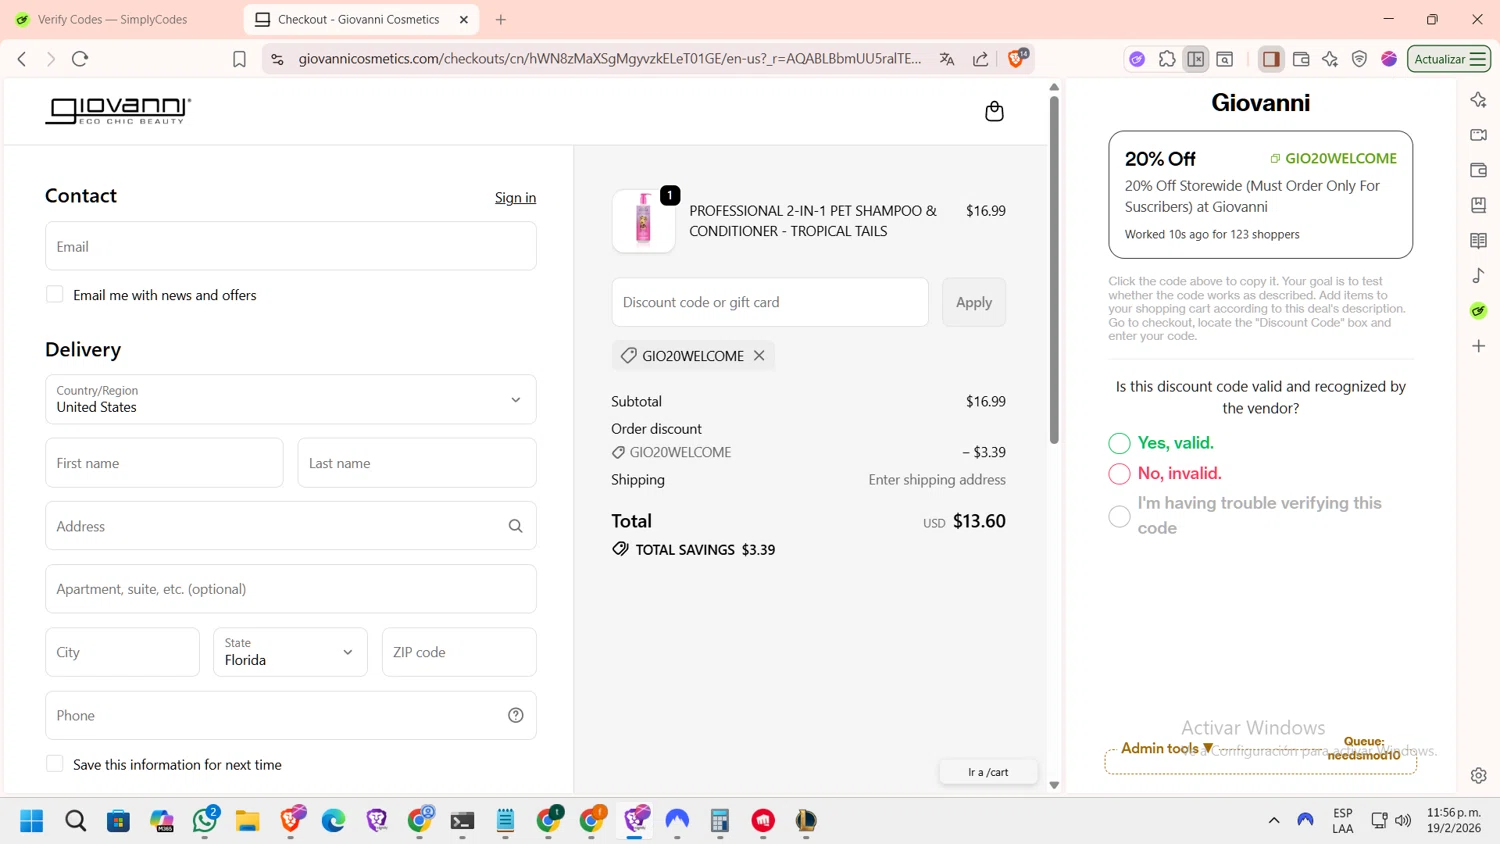Open reading list book icon in sidebar
The image size is (1500, 844).
click(1479, 241)
